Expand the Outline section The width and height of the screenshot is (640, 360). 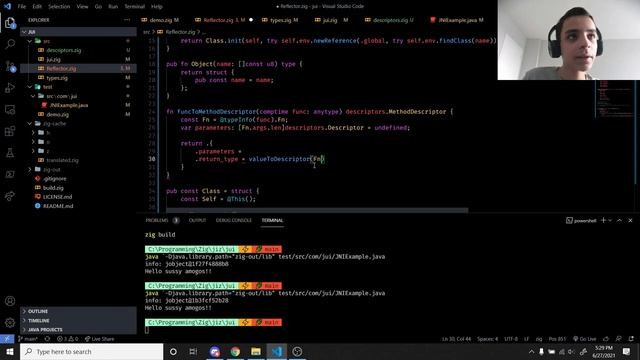coord(78,311)
